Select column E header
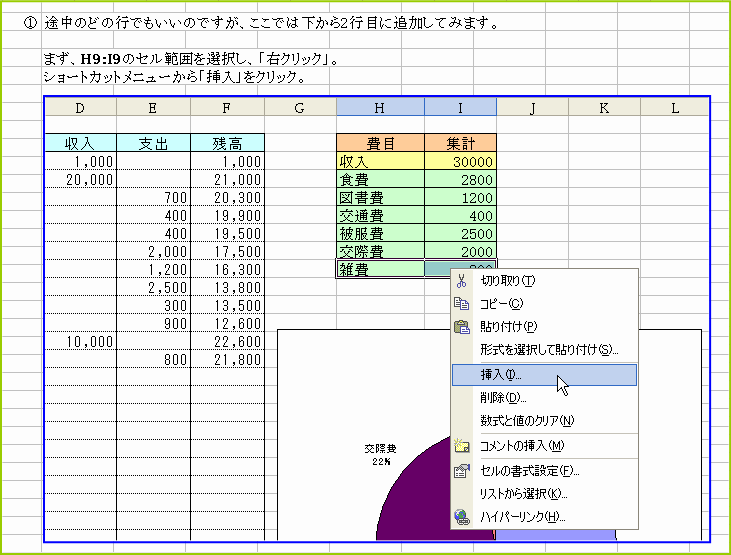The width and height of the screenshot is (731, 555). point(153,108)
